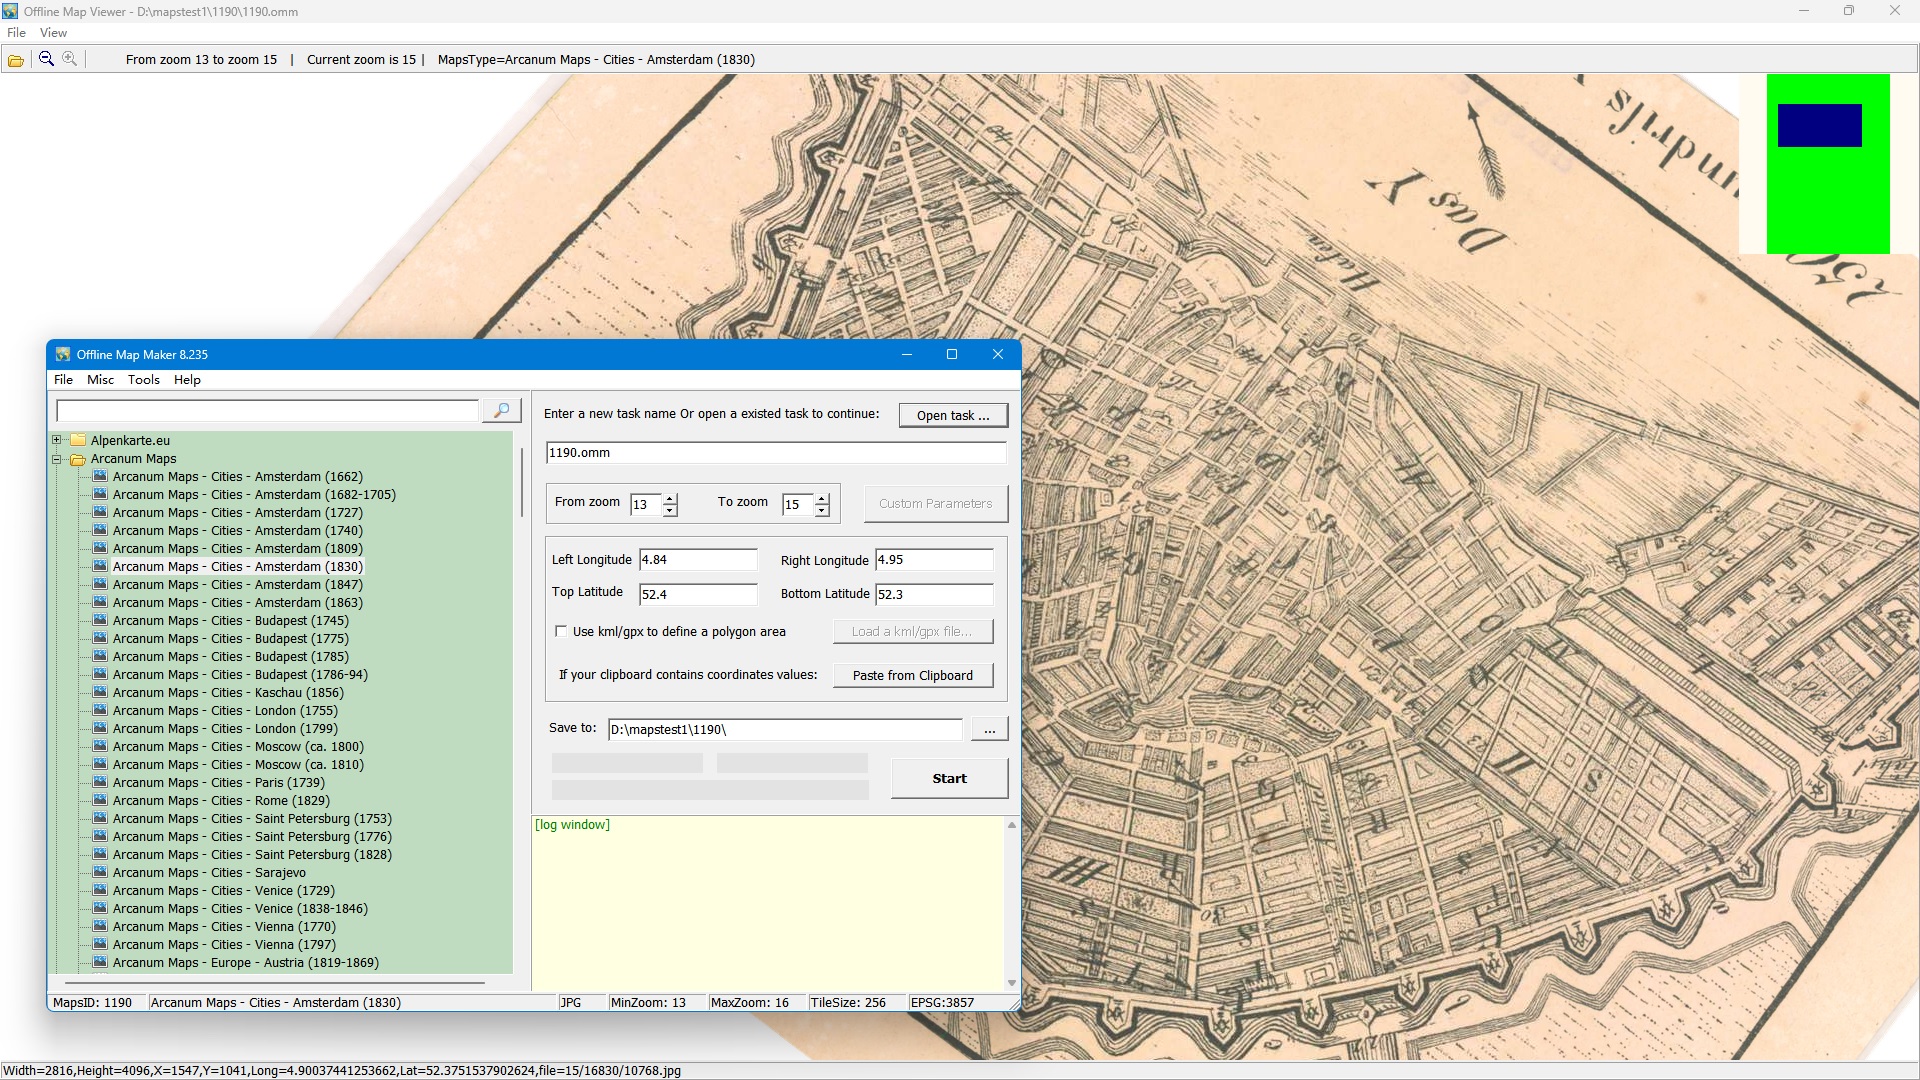
Task: Open the Tools menu in Map Maker
Action: pyautogui.click(x=143, y=380)
